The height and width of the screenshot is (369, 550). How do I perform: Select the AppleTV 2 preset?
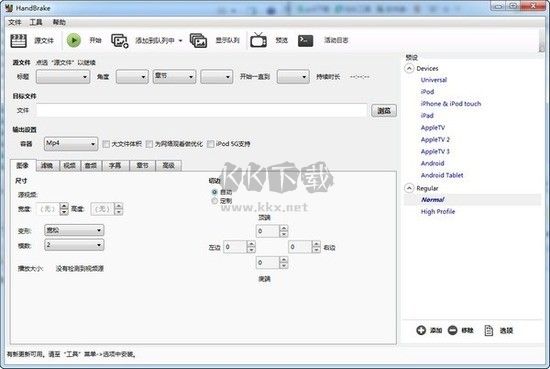point(435,140)
